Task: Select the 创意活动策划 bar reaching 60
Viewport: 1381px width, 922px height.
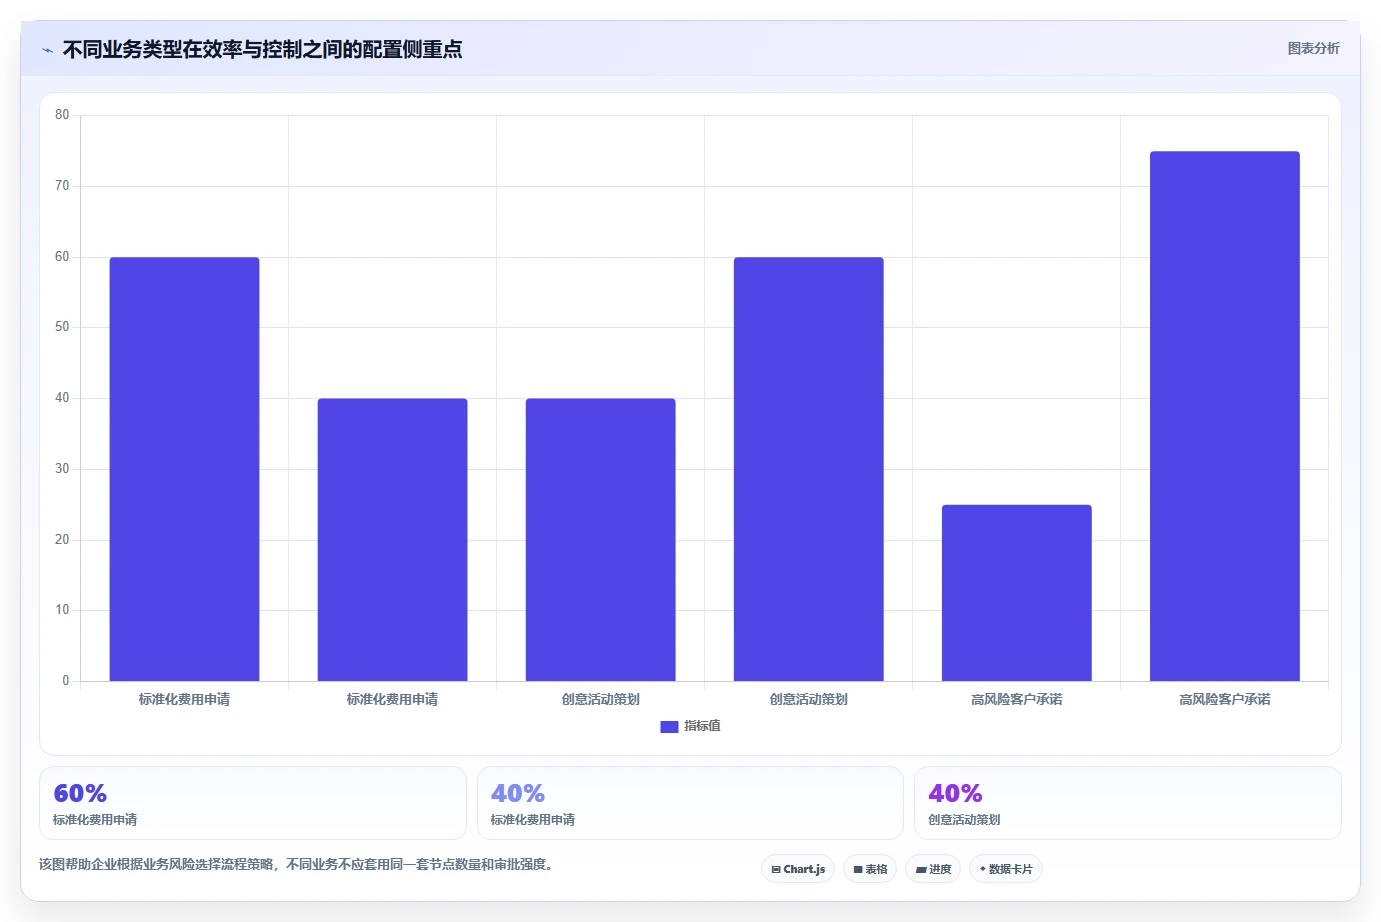Action: click(x=808, y=469)
